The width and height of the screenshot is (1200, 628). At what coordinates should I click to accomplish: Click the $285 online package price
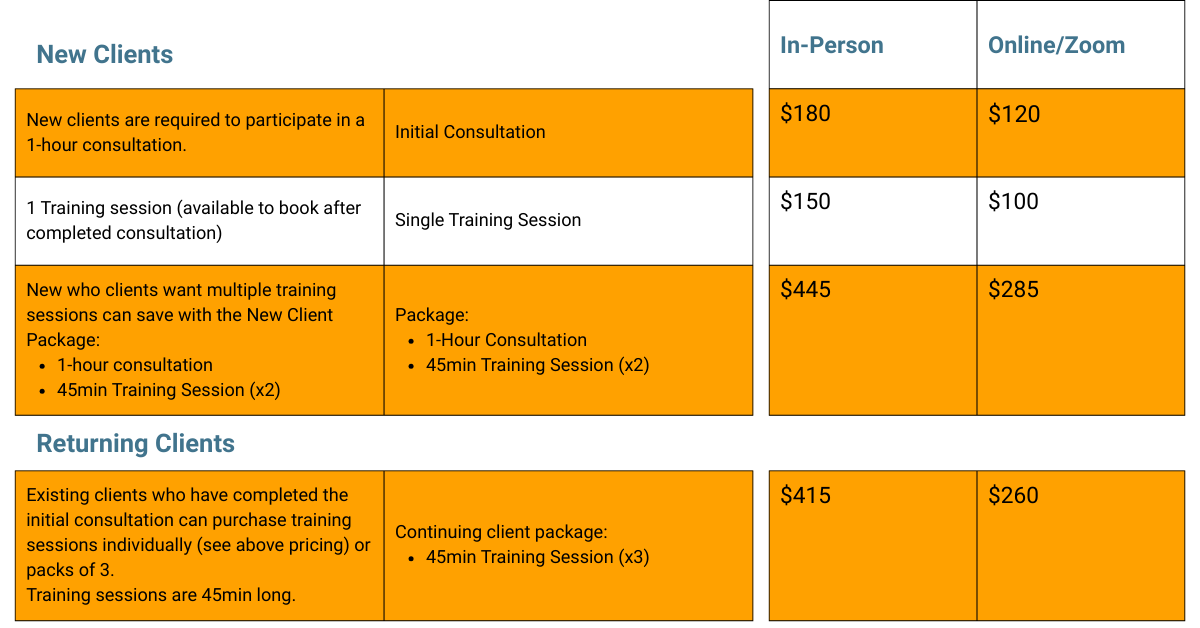[x=1013, y=290]
